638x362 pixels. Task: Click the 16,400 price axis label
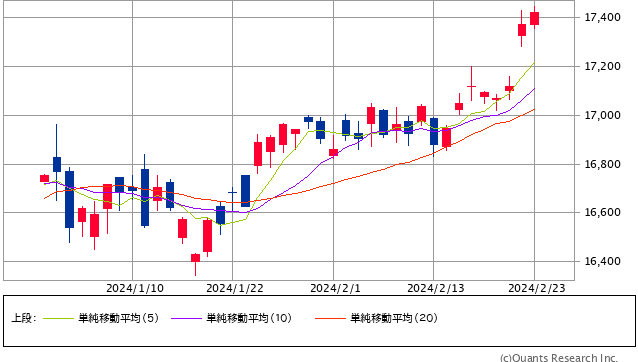(603, 261)
